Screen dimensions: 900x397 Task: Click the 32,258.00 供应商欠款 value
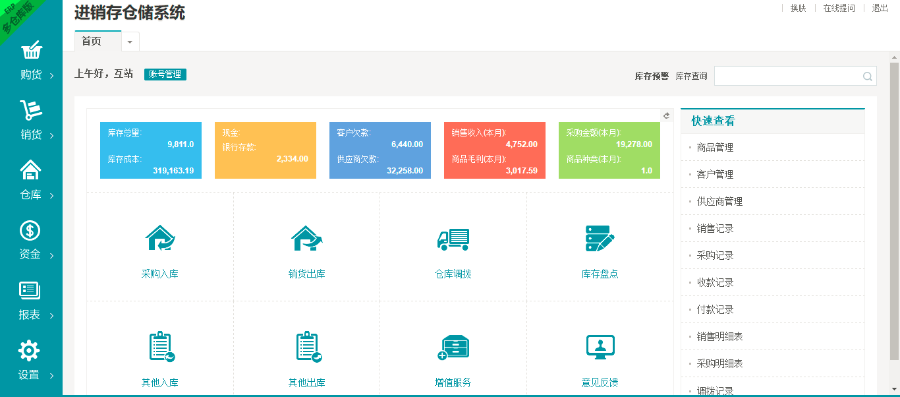click(406, 170)
